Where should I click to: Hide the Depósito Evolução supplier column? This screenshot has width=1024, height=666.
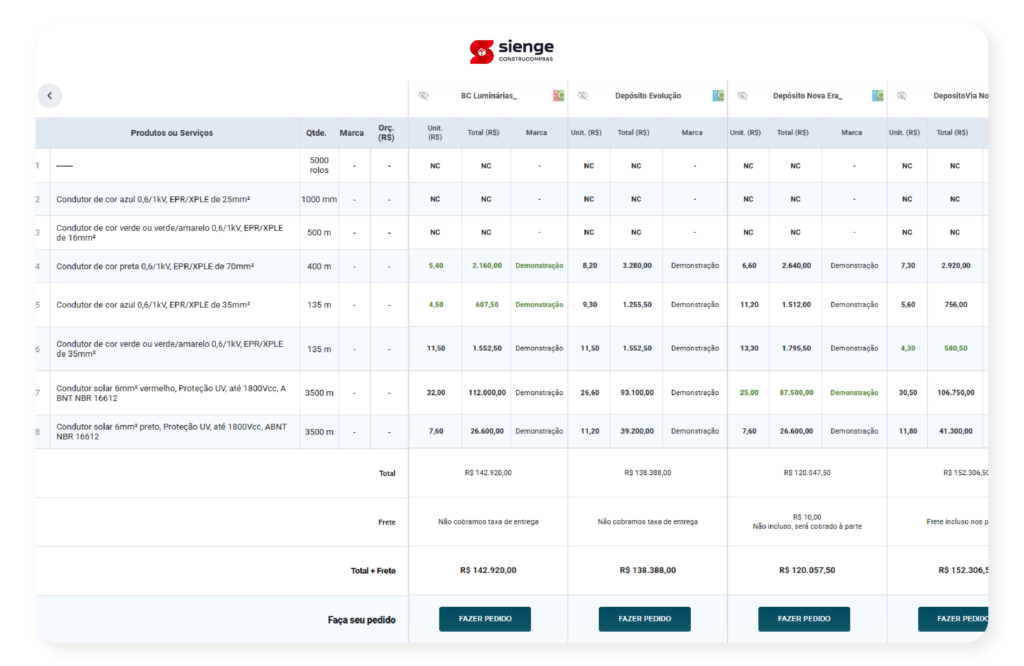[583, 96]
